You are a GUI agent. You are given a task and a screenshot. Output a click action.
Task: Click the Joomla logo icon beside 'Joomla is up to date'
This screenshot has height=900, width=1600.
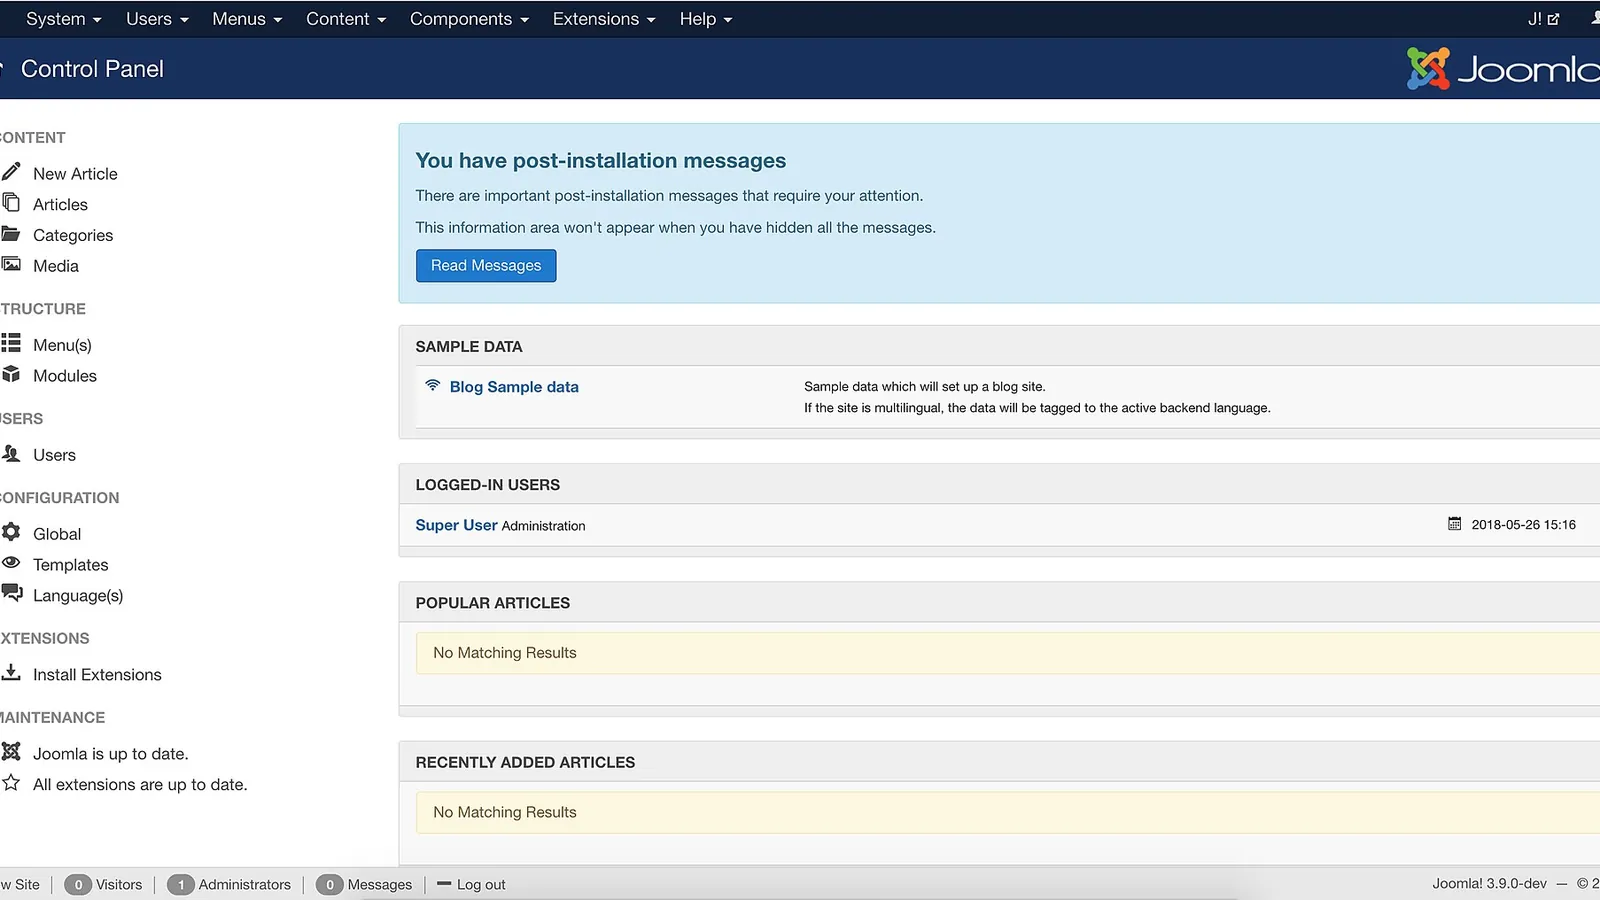point(11,751)
